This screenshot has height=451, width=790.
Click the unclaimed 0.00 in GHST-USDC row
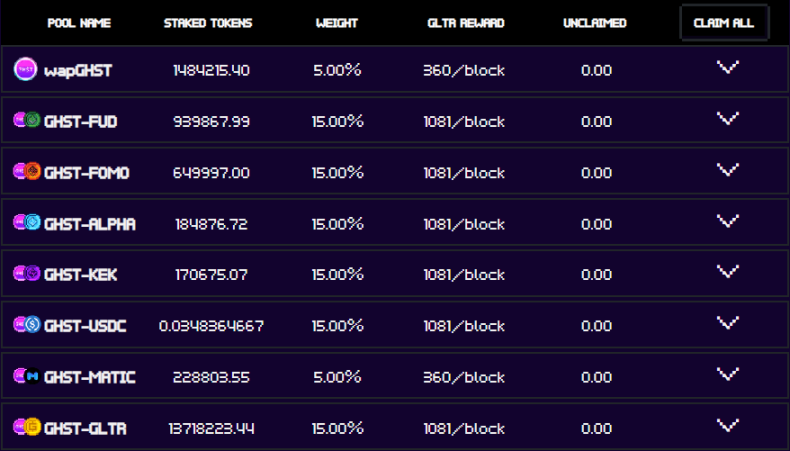(x=597, y=326)
